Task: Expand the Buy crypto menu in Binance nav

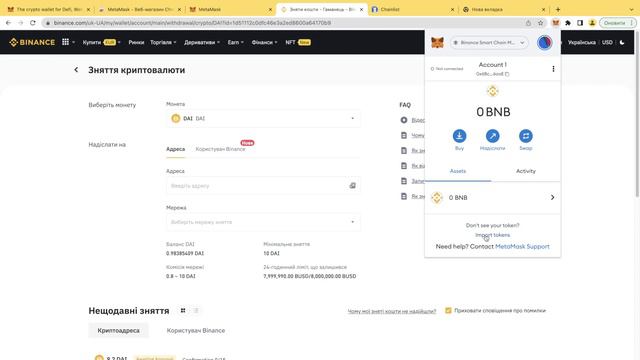Action: point(101,42)
